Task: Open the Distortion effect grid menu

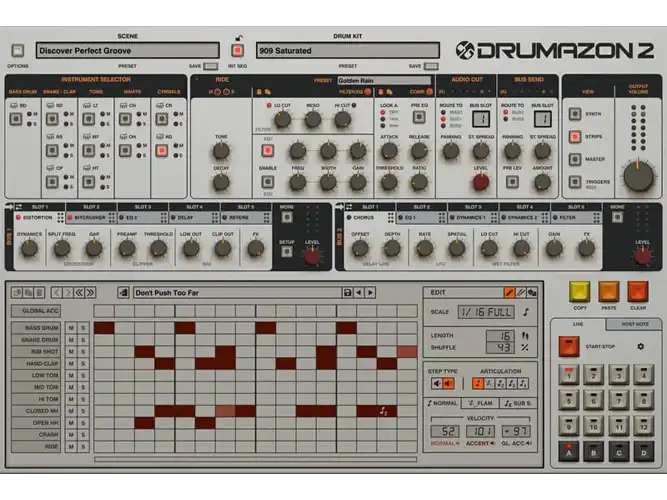Action: tap(60, 217)
